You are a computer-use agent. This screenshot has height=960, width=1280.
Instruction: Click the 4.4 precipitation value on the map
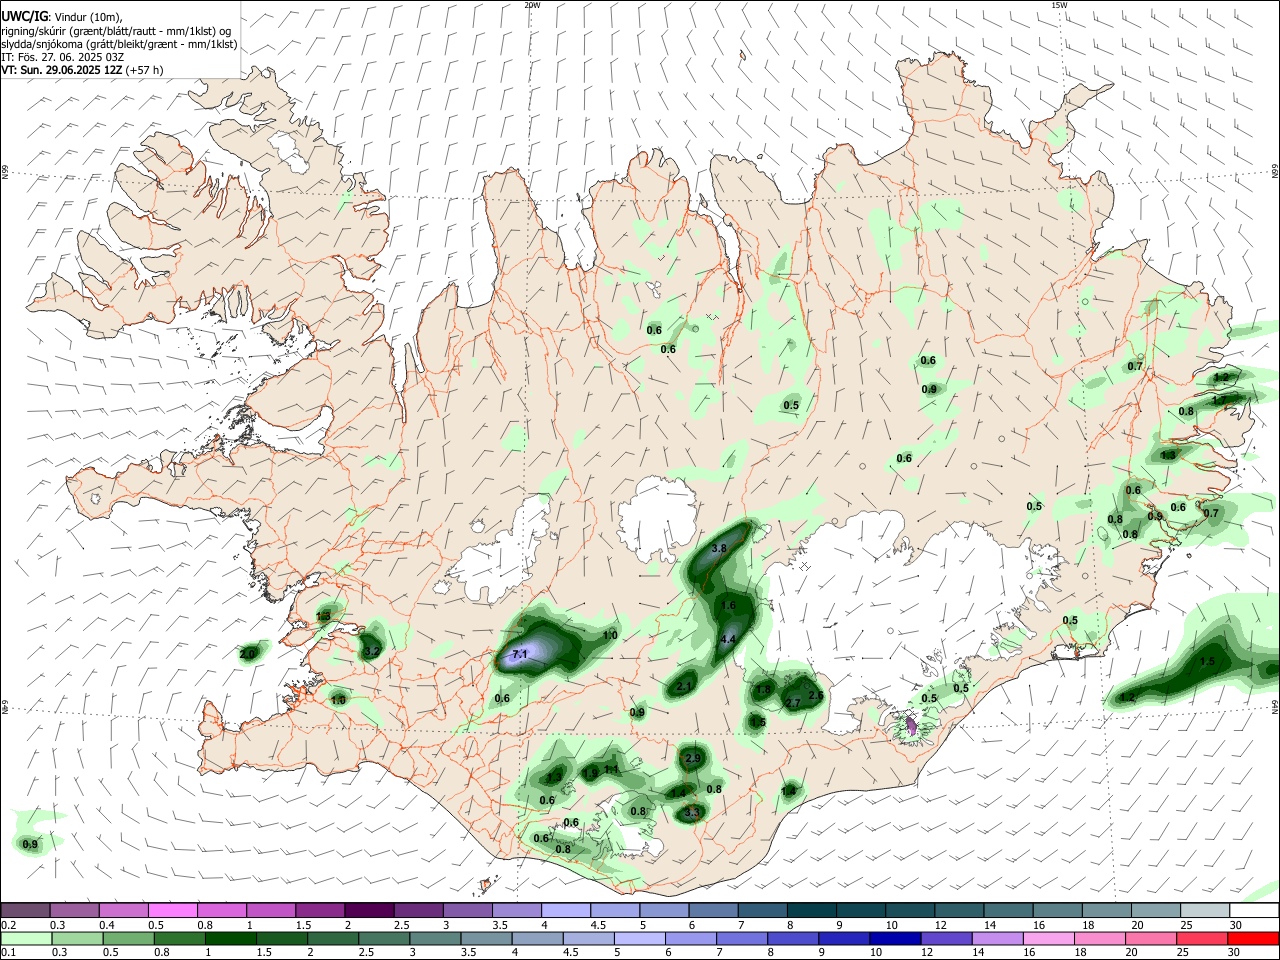[x=728, y=639]
